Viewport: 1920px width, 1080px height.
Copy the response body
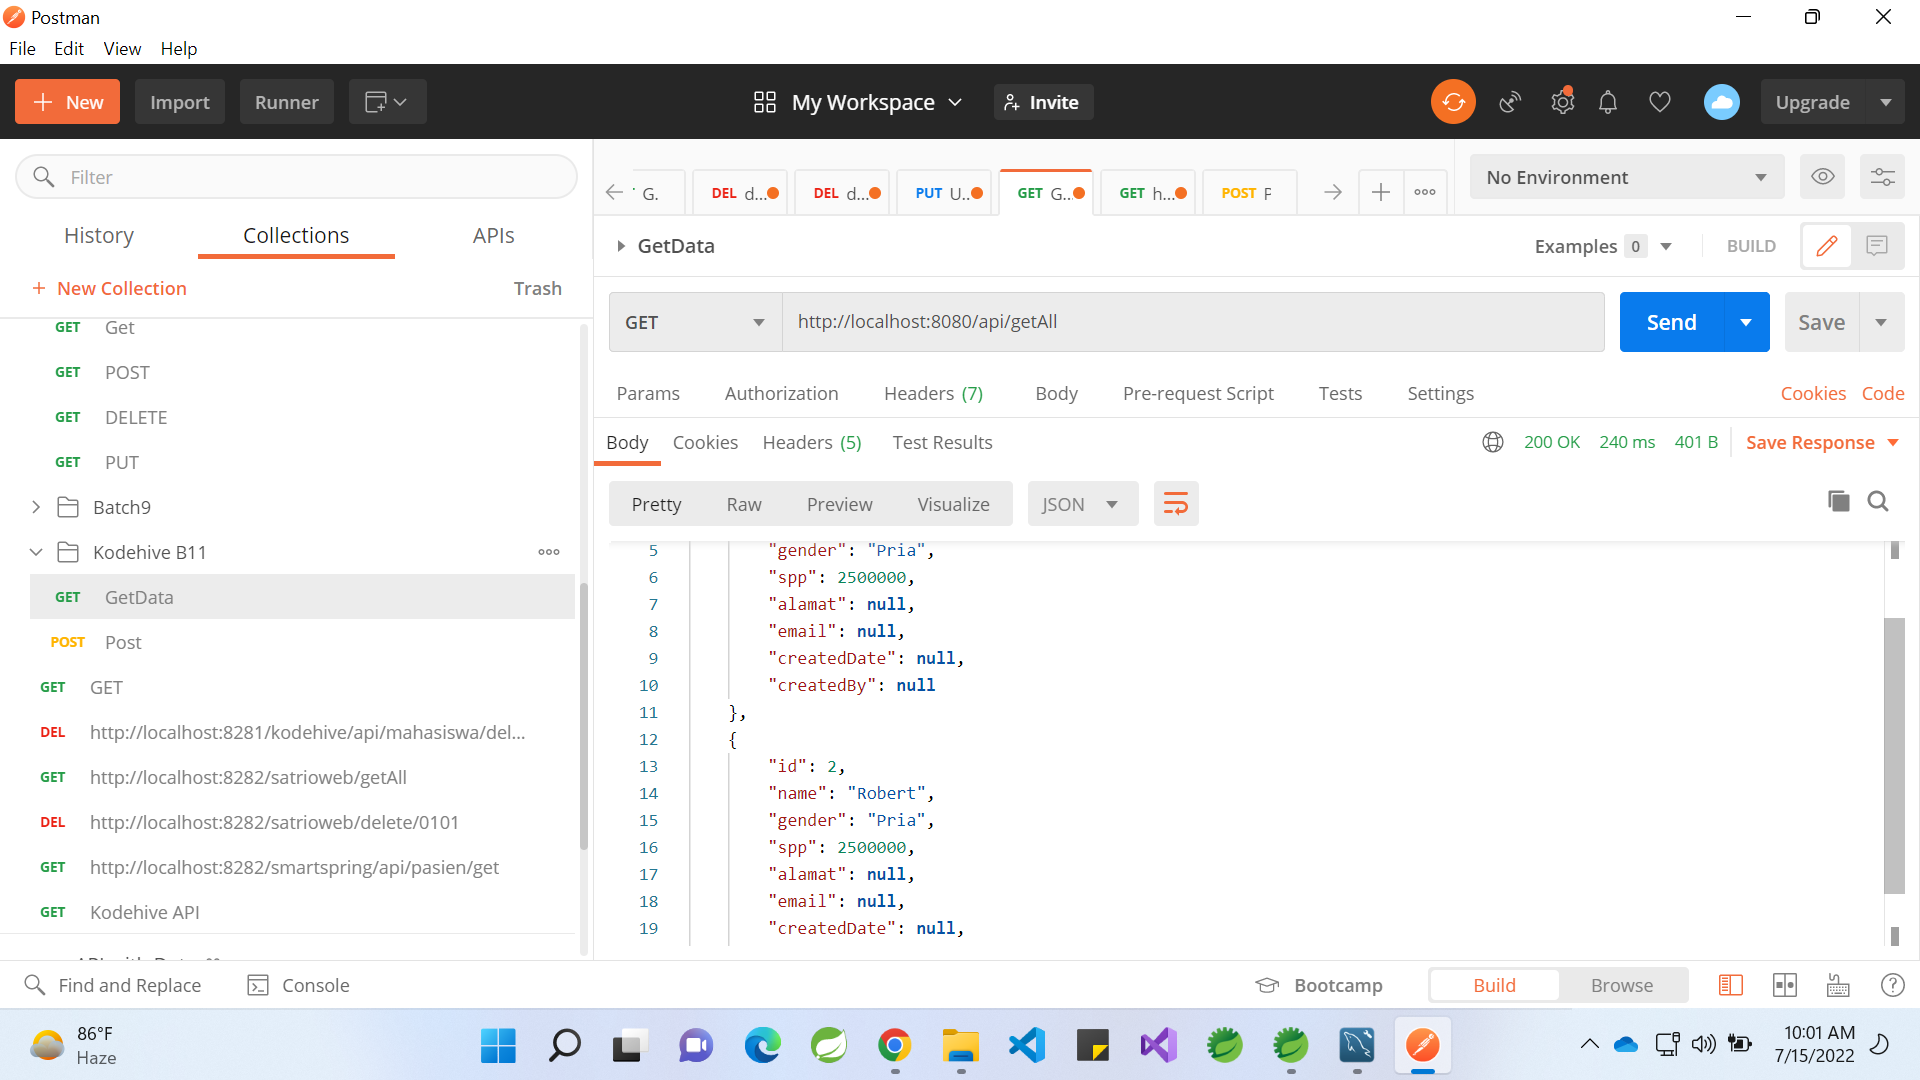(x=1839, y=501)
